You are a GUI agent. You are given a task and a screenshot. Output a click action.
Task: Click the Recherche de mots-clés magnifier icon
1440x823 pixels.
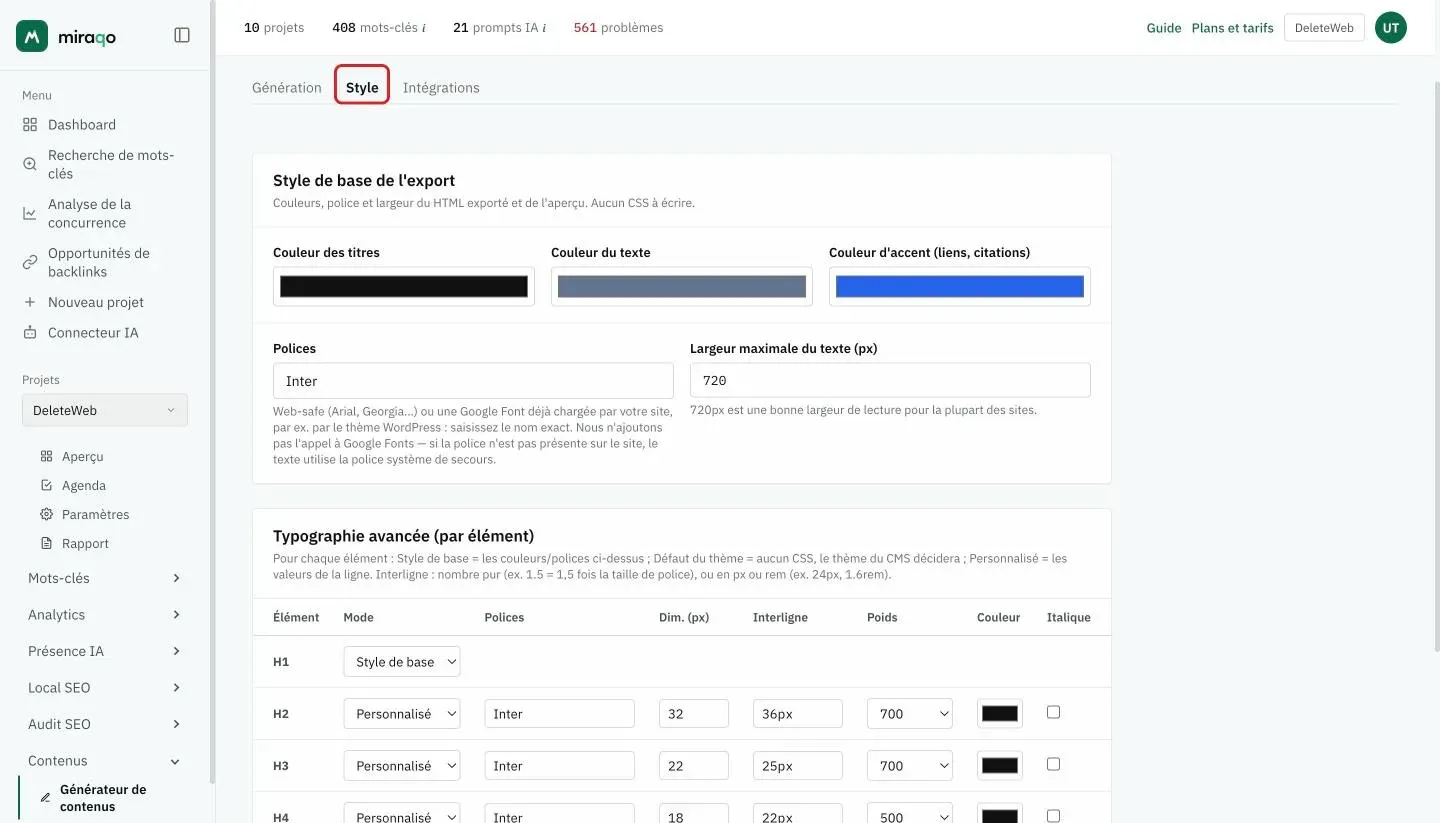click(30, 164)
